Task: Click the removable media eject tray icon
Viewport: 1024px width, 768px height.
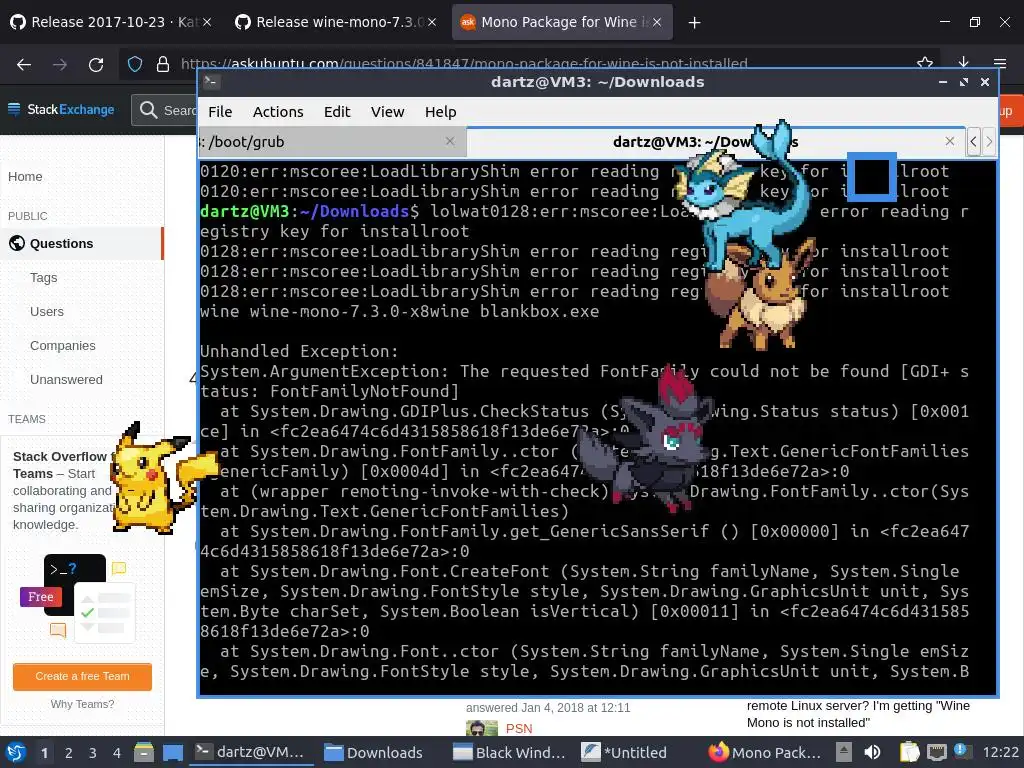Action: coord(844,752)
